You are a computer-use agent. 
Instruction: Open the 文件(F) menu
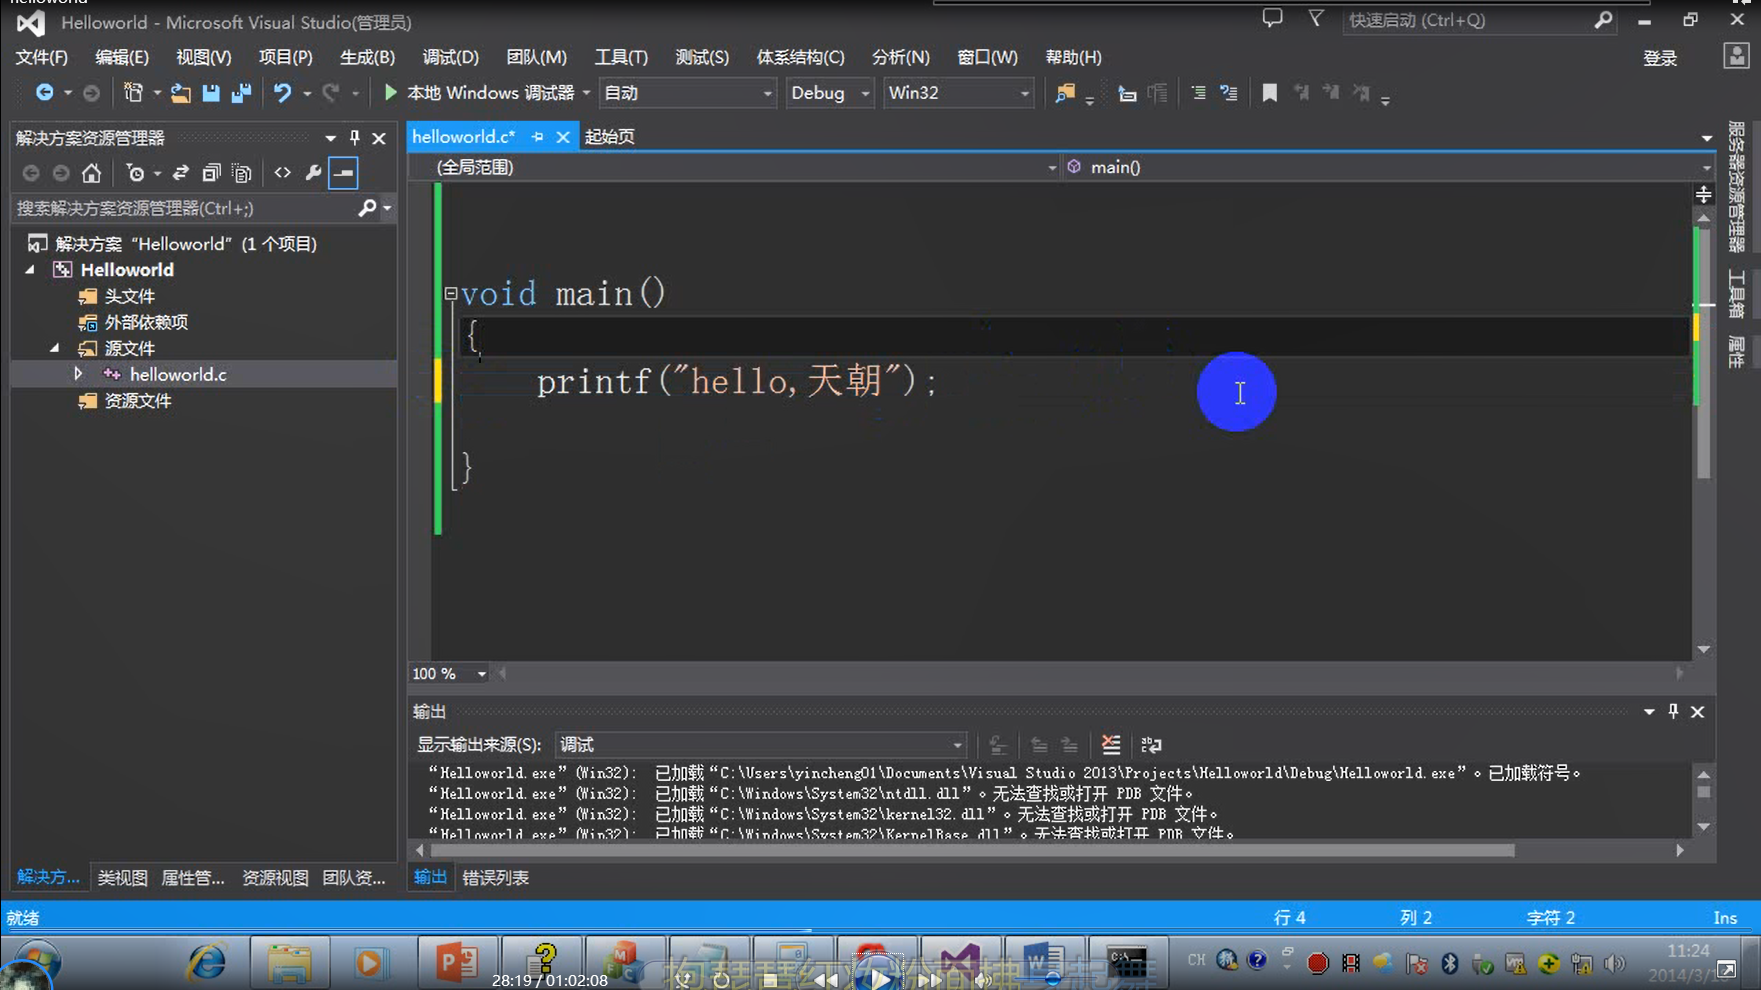(41, 57)
